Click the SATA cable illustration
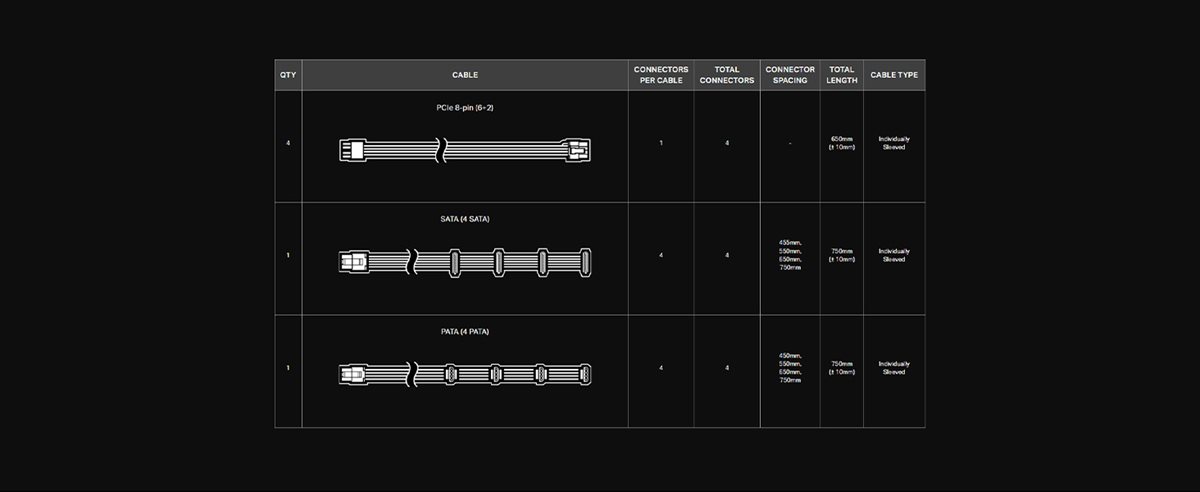1200x492 pixels. [x=465, y=262]
